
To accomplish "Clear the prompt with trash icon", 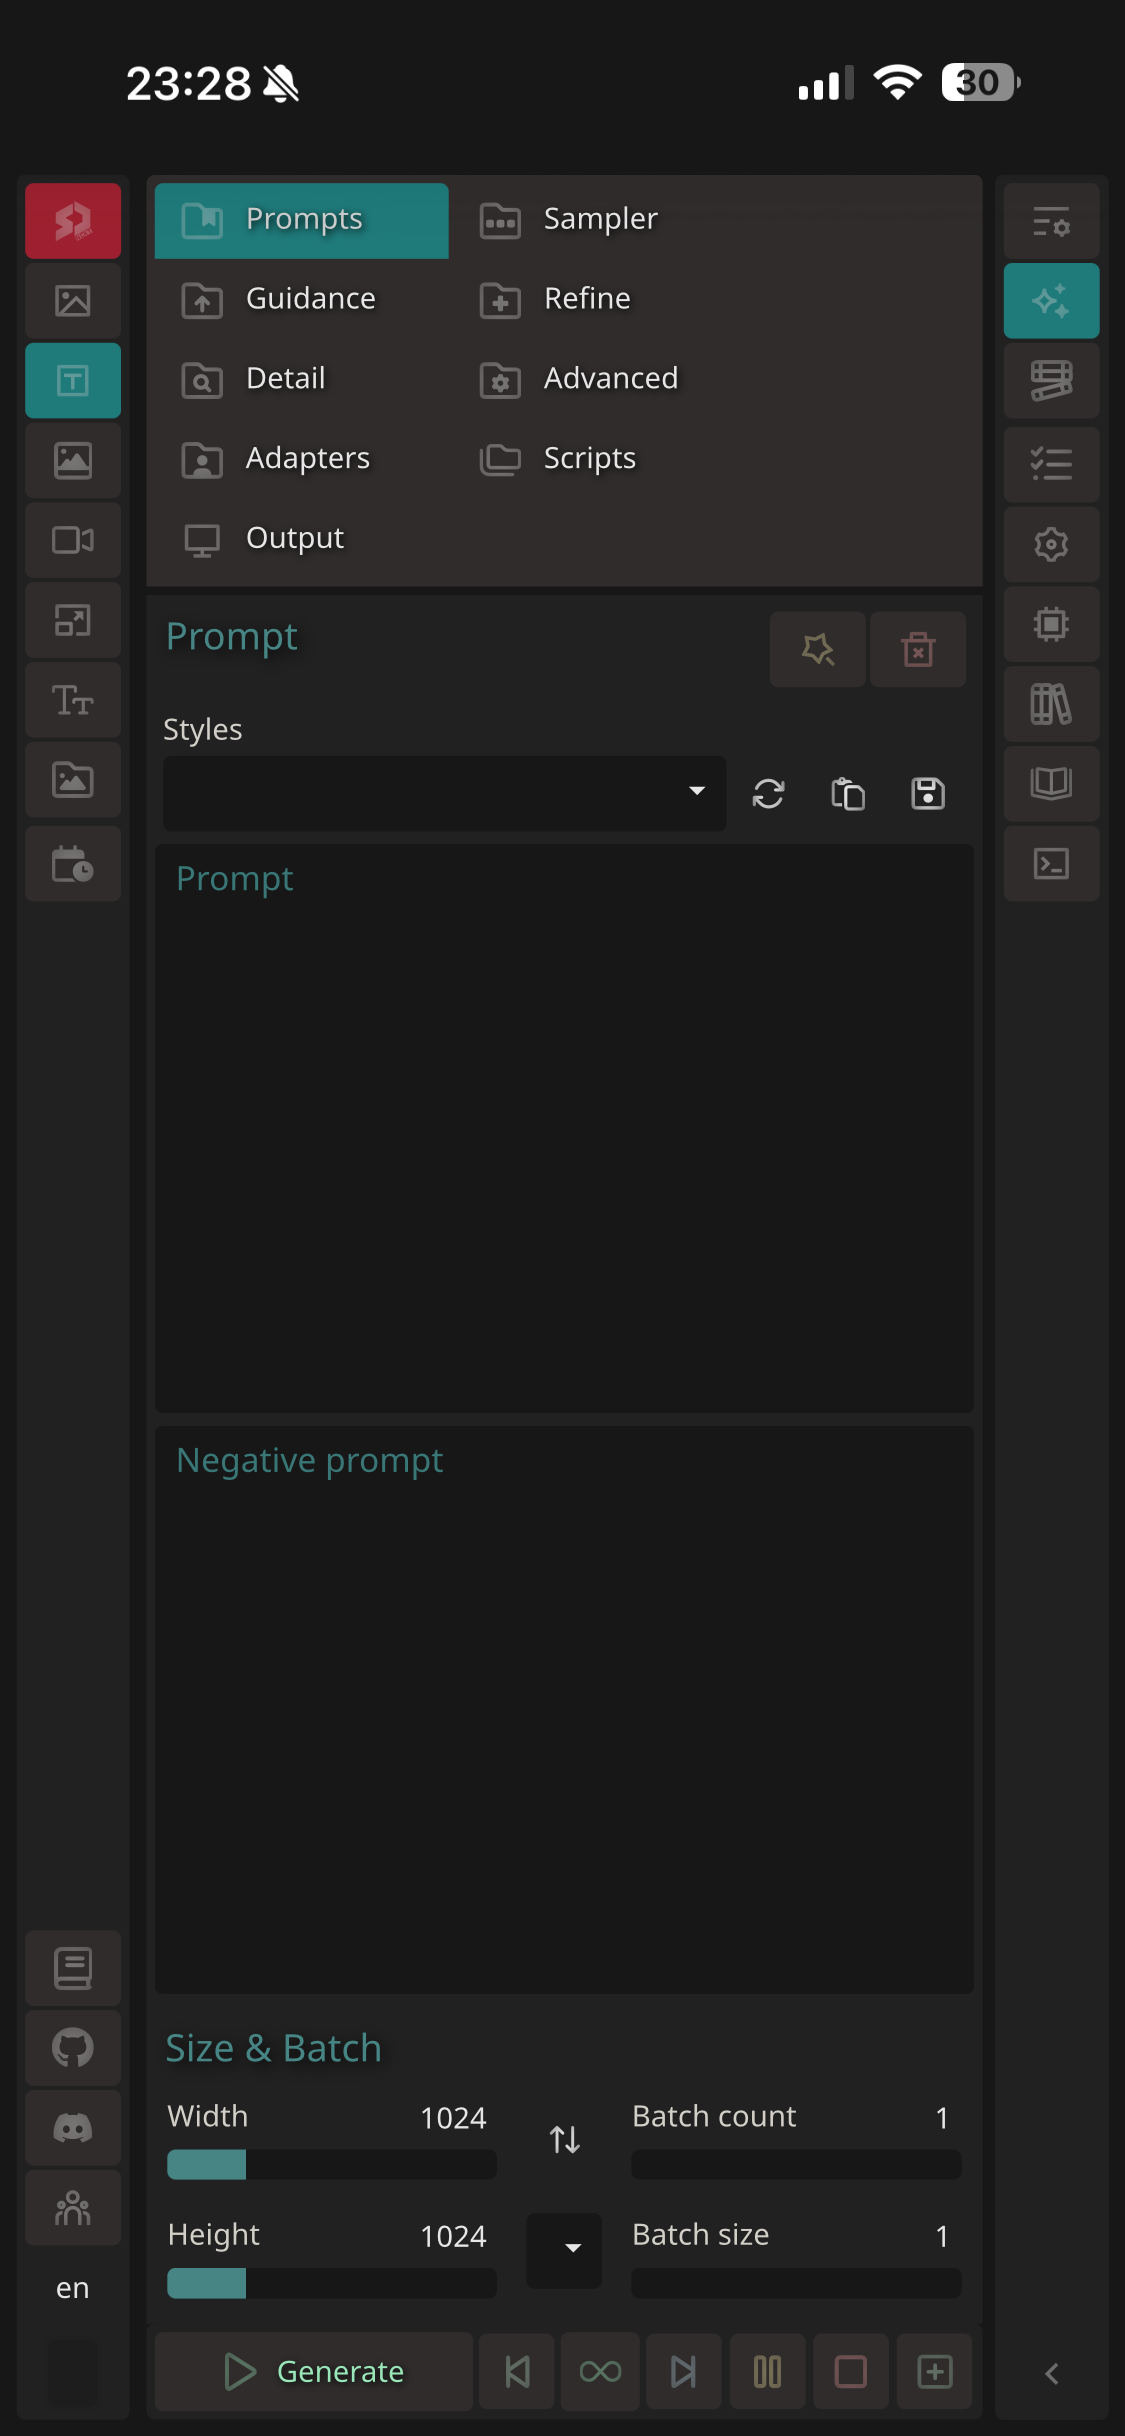I will [917, 649].
